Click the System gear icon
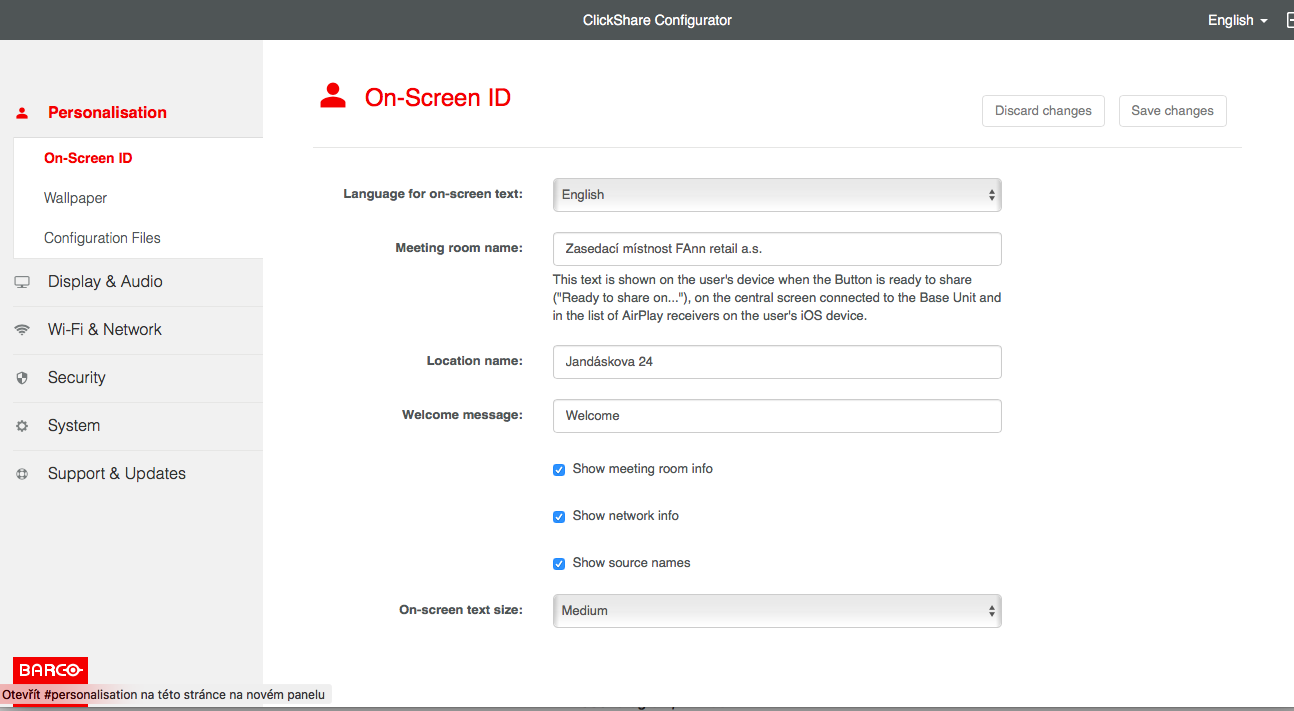1294x711 pixels. click(x=22, y=426)
